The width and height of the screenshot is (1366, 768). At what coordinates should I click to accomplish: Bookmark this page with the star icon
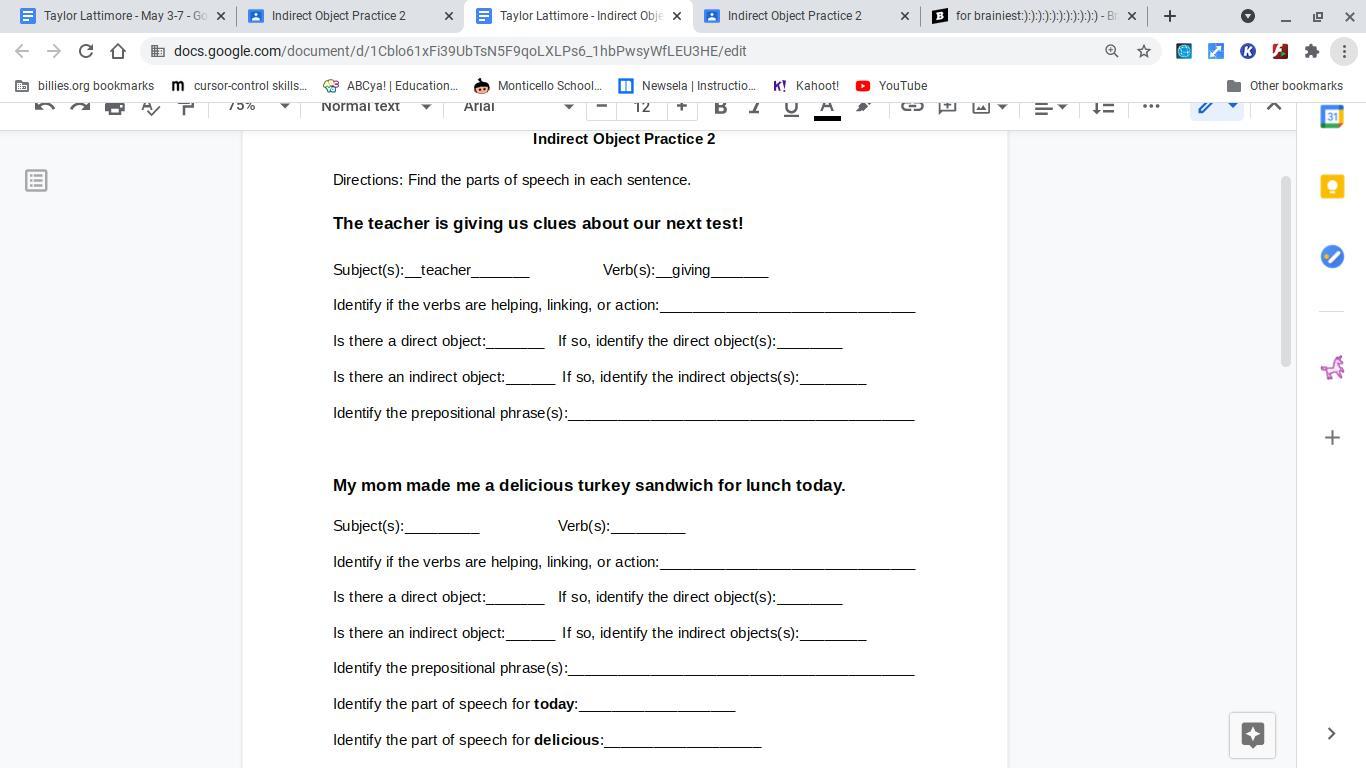[1144, 51]
